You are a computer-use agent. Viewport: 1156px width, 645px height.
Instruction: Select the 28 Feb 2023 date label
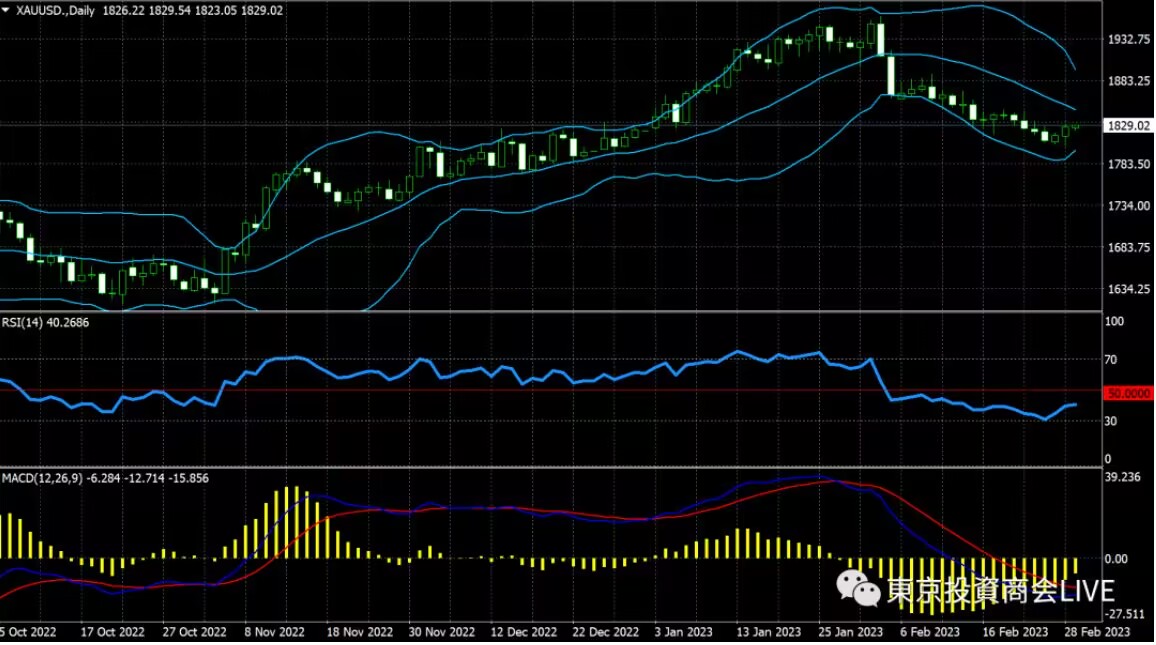click(x=1097, y=632)
